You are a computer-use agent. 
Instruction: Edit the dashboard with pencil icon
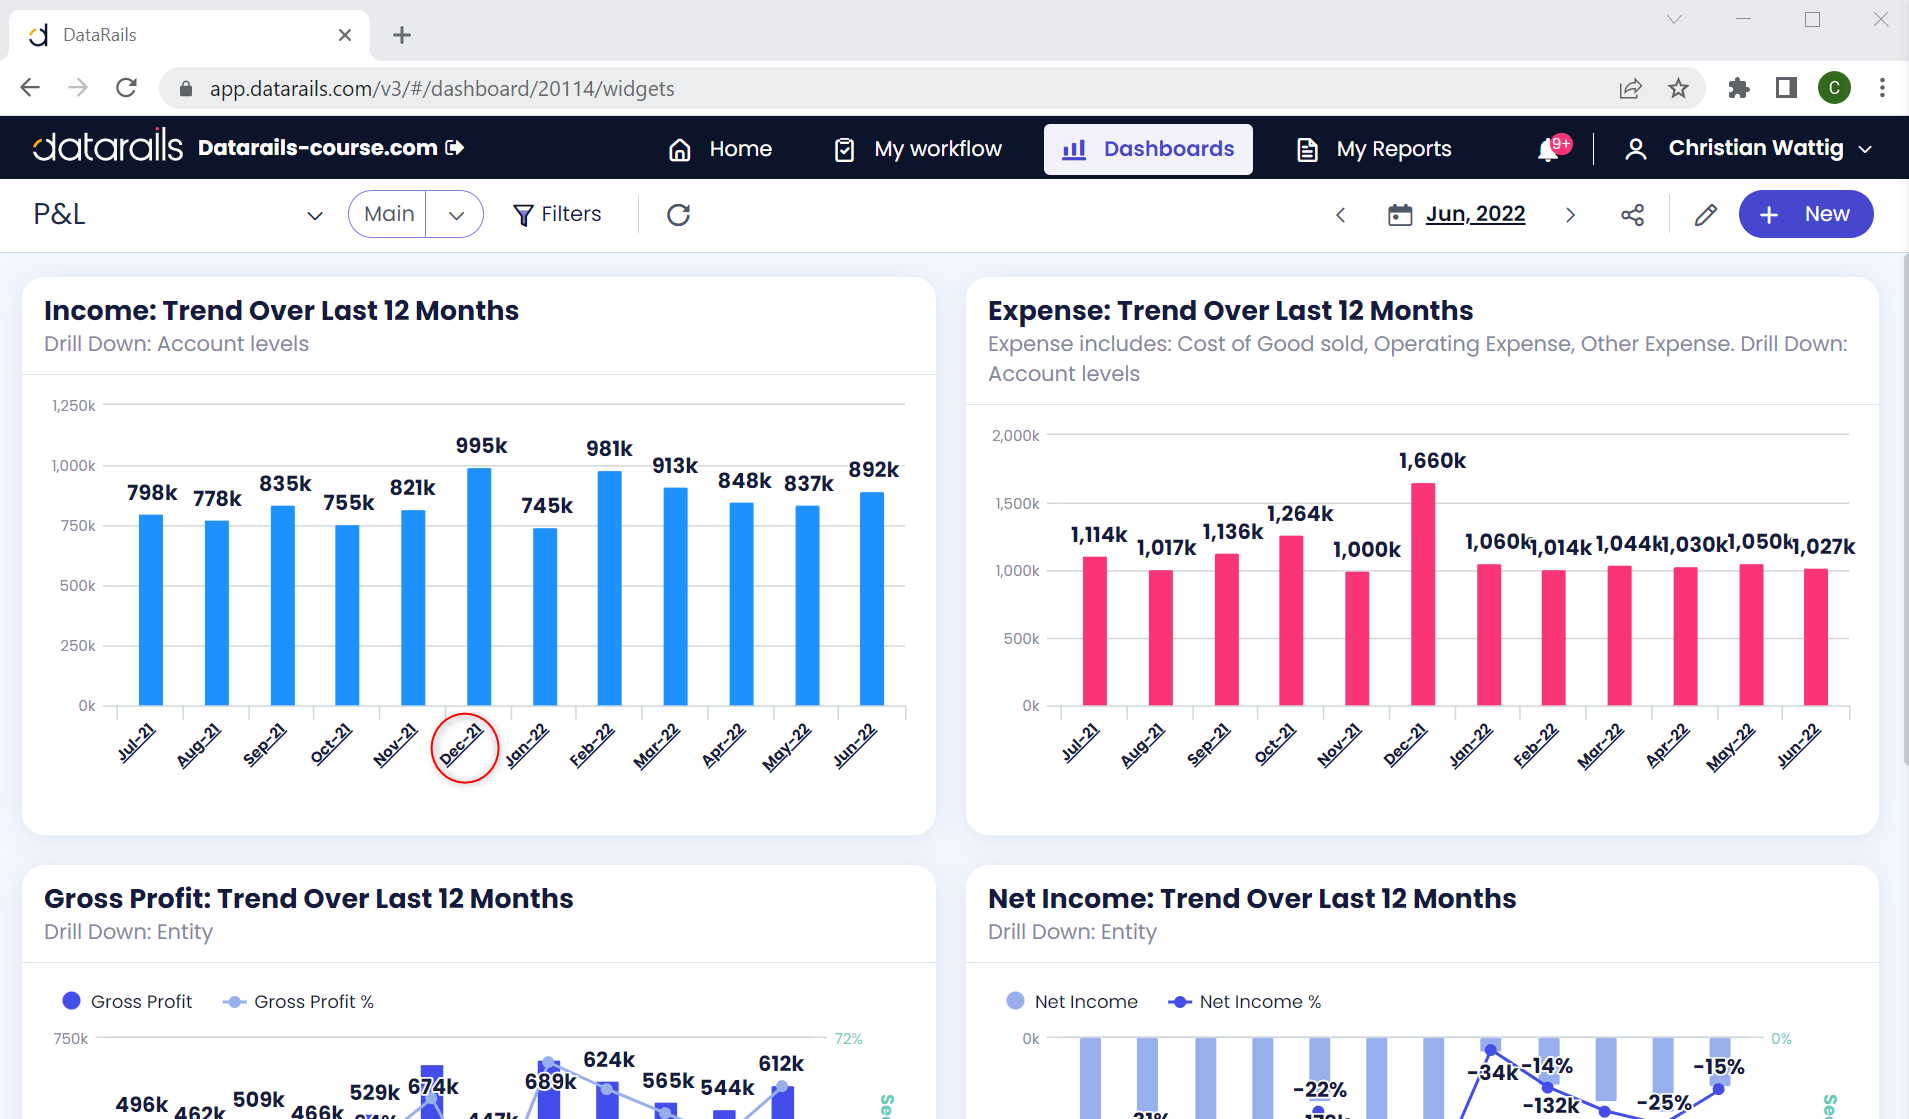(x=1706, y=214)
